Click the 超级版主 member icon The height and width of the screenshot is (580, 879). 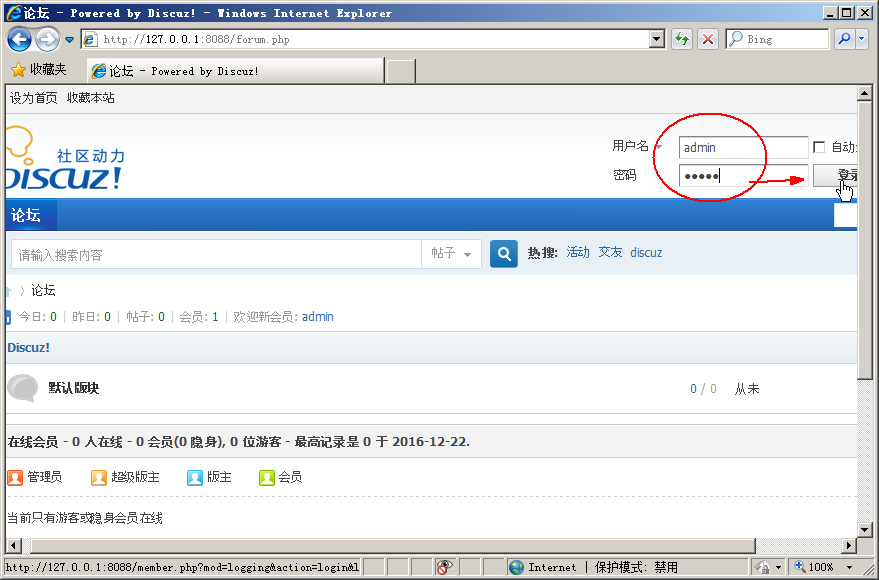[x=99, y=477]
